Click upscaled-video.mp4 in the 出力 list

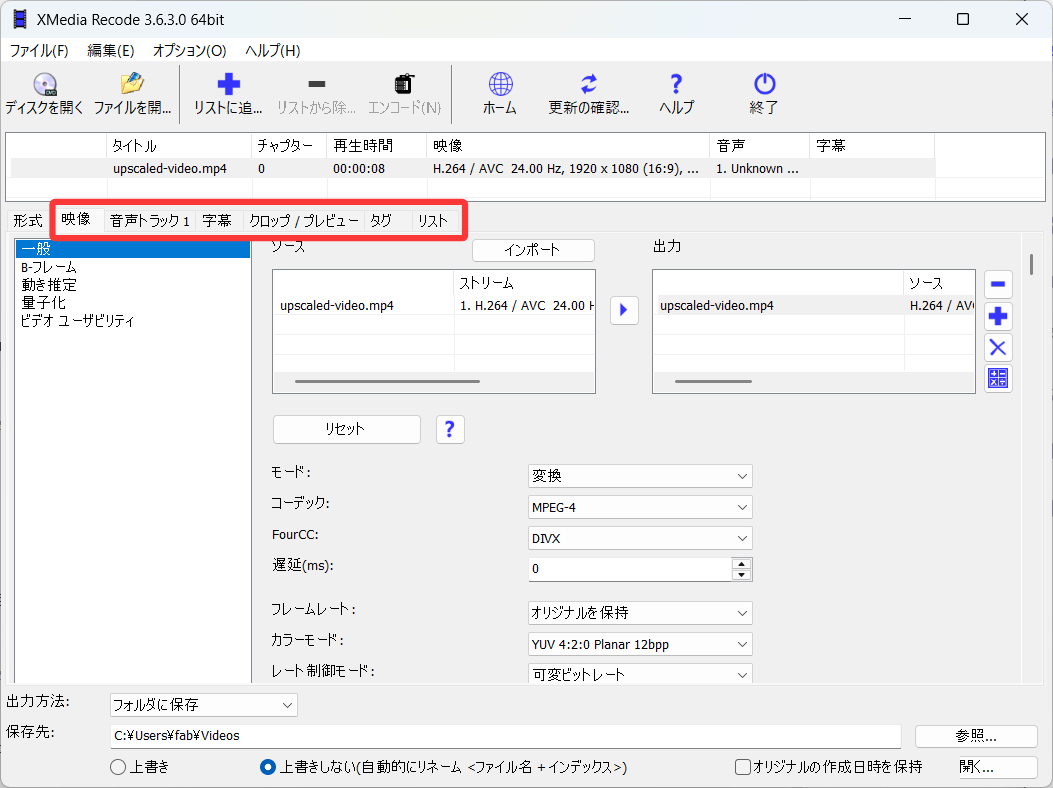tap(717, 306)
